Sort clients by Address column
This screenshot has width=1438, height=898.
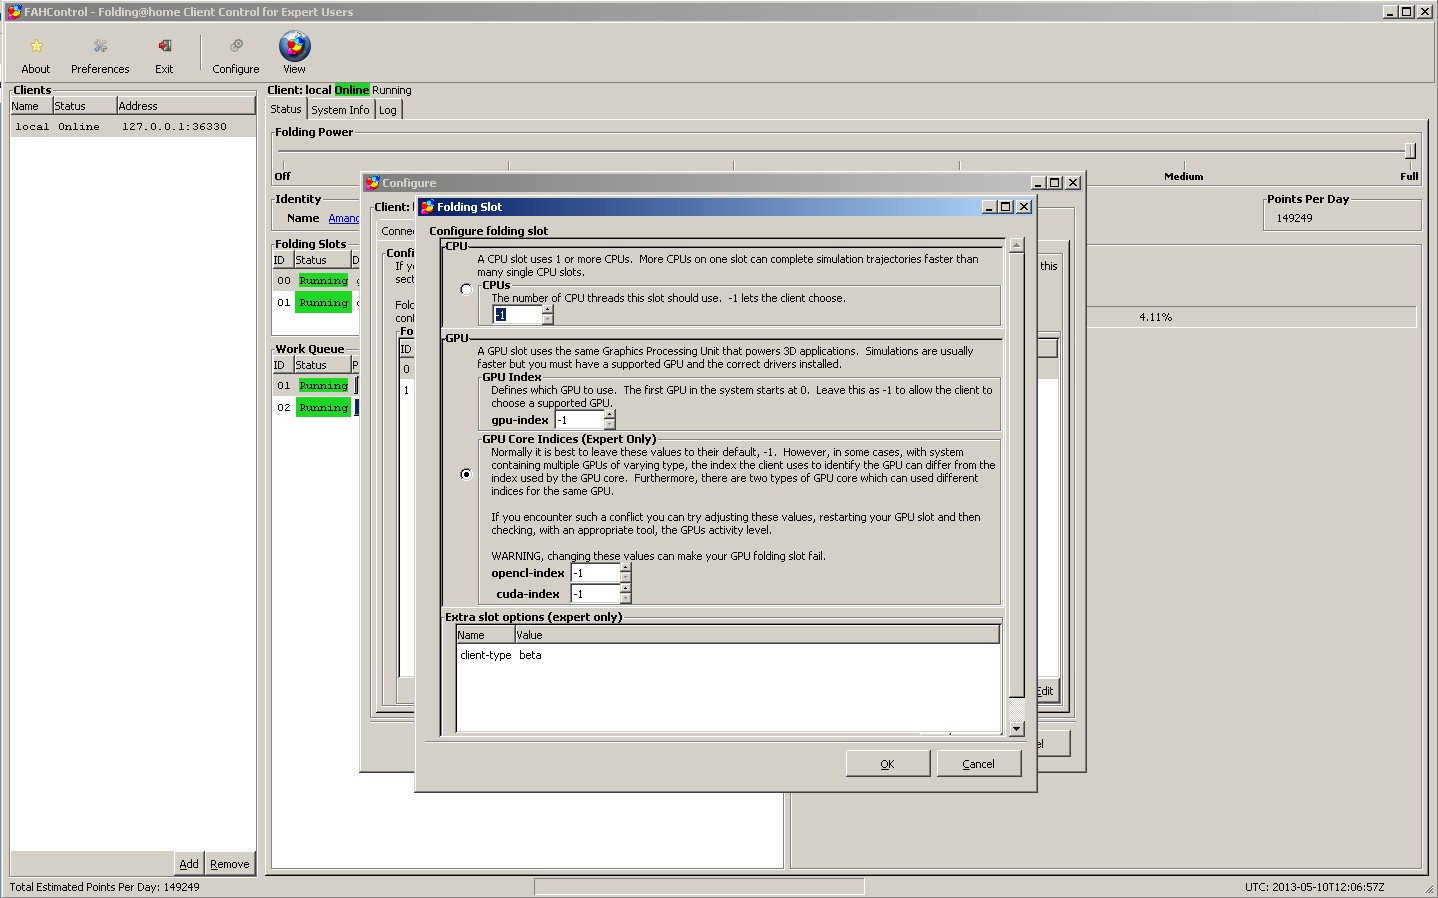[186, 106]
